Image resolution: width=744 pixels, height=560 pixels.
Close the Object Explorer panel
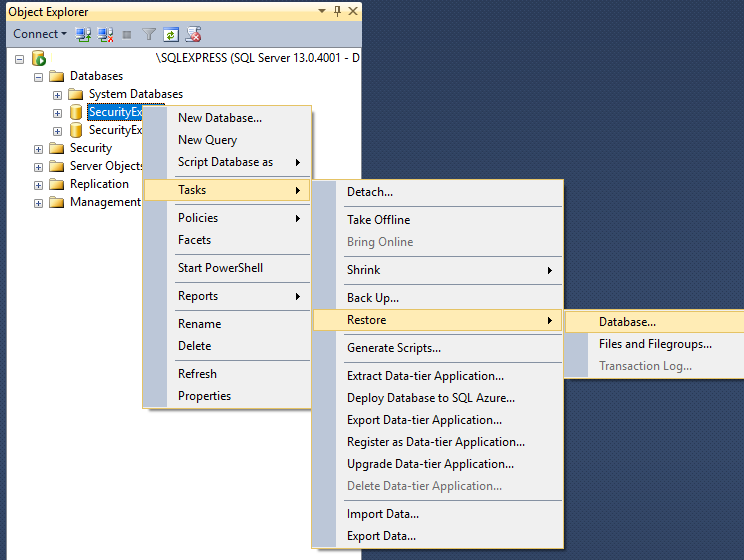point(353,11)
